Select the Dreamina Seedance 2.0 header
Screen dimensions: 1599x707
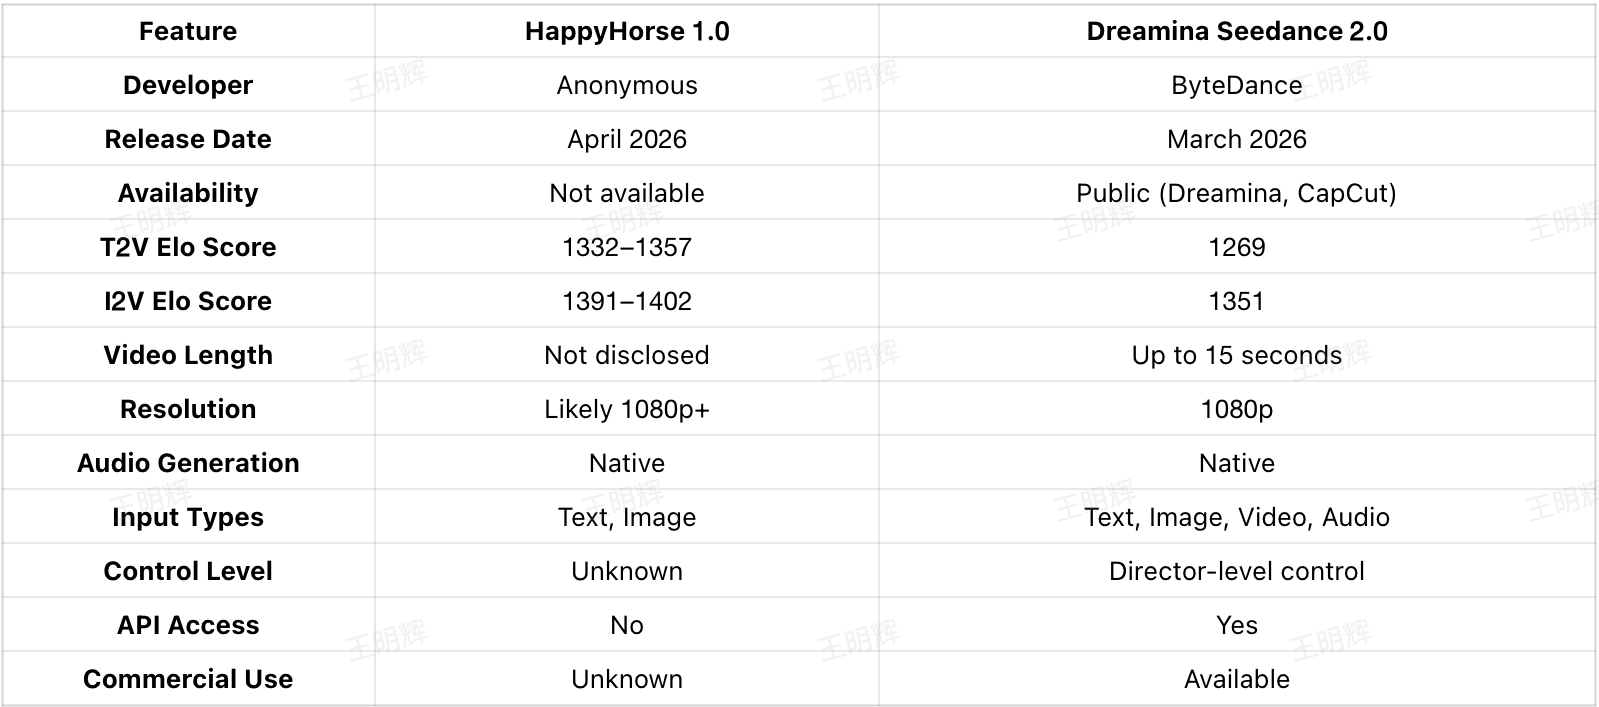[1236, 31]
